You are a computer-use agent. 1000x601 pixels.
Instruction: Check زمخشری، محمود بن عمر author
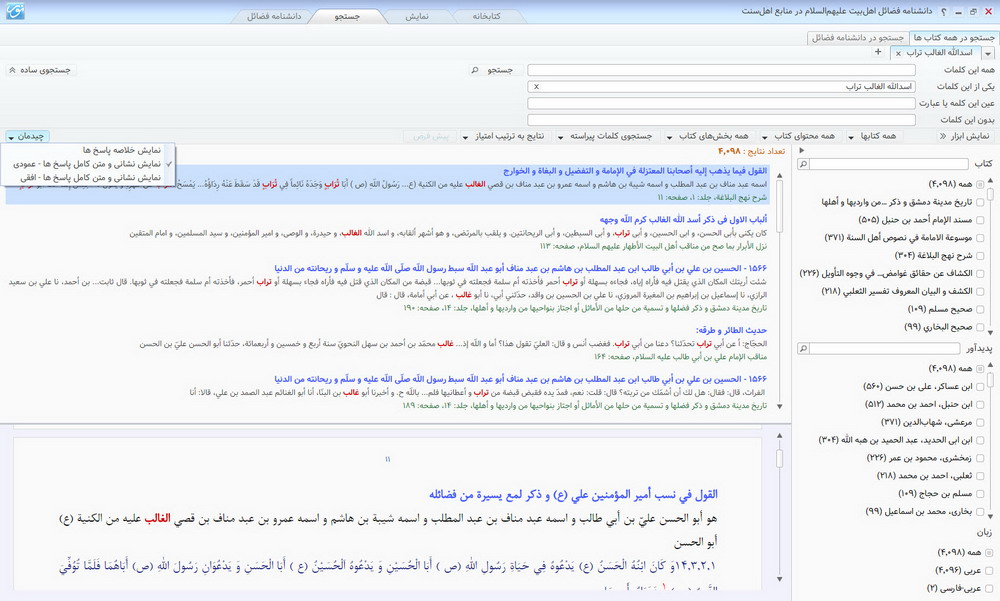coord(980,458)
